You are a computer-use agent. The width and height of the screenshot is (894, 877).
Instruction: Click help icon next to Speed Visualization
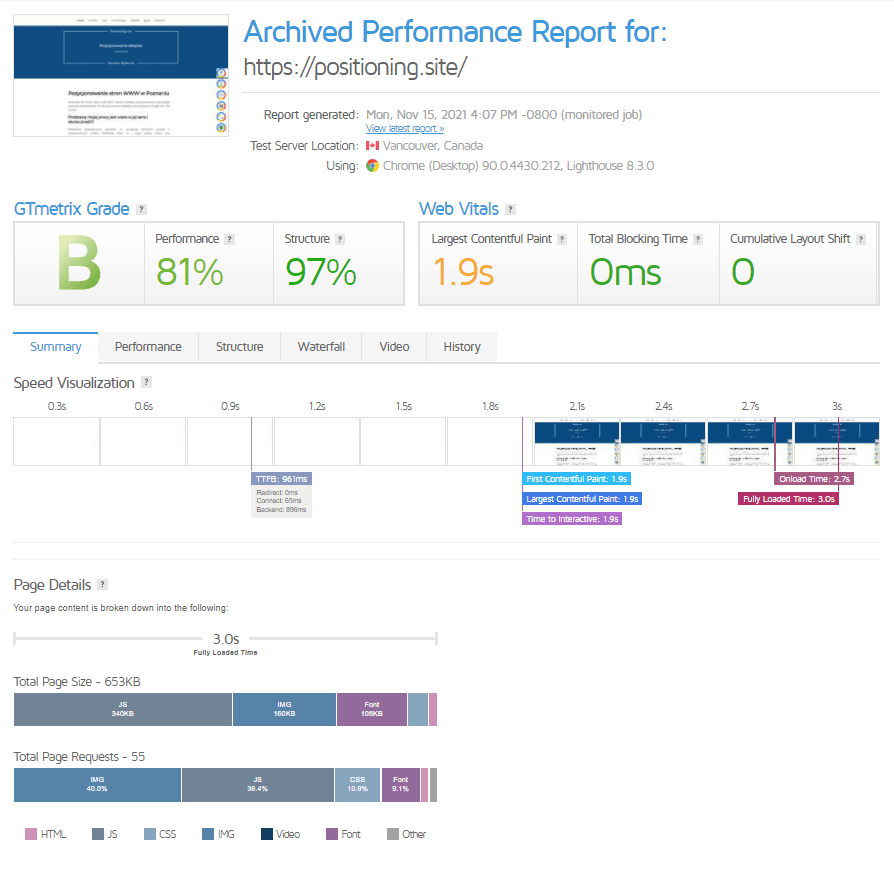pyautogui.click(x=146, y=383)
